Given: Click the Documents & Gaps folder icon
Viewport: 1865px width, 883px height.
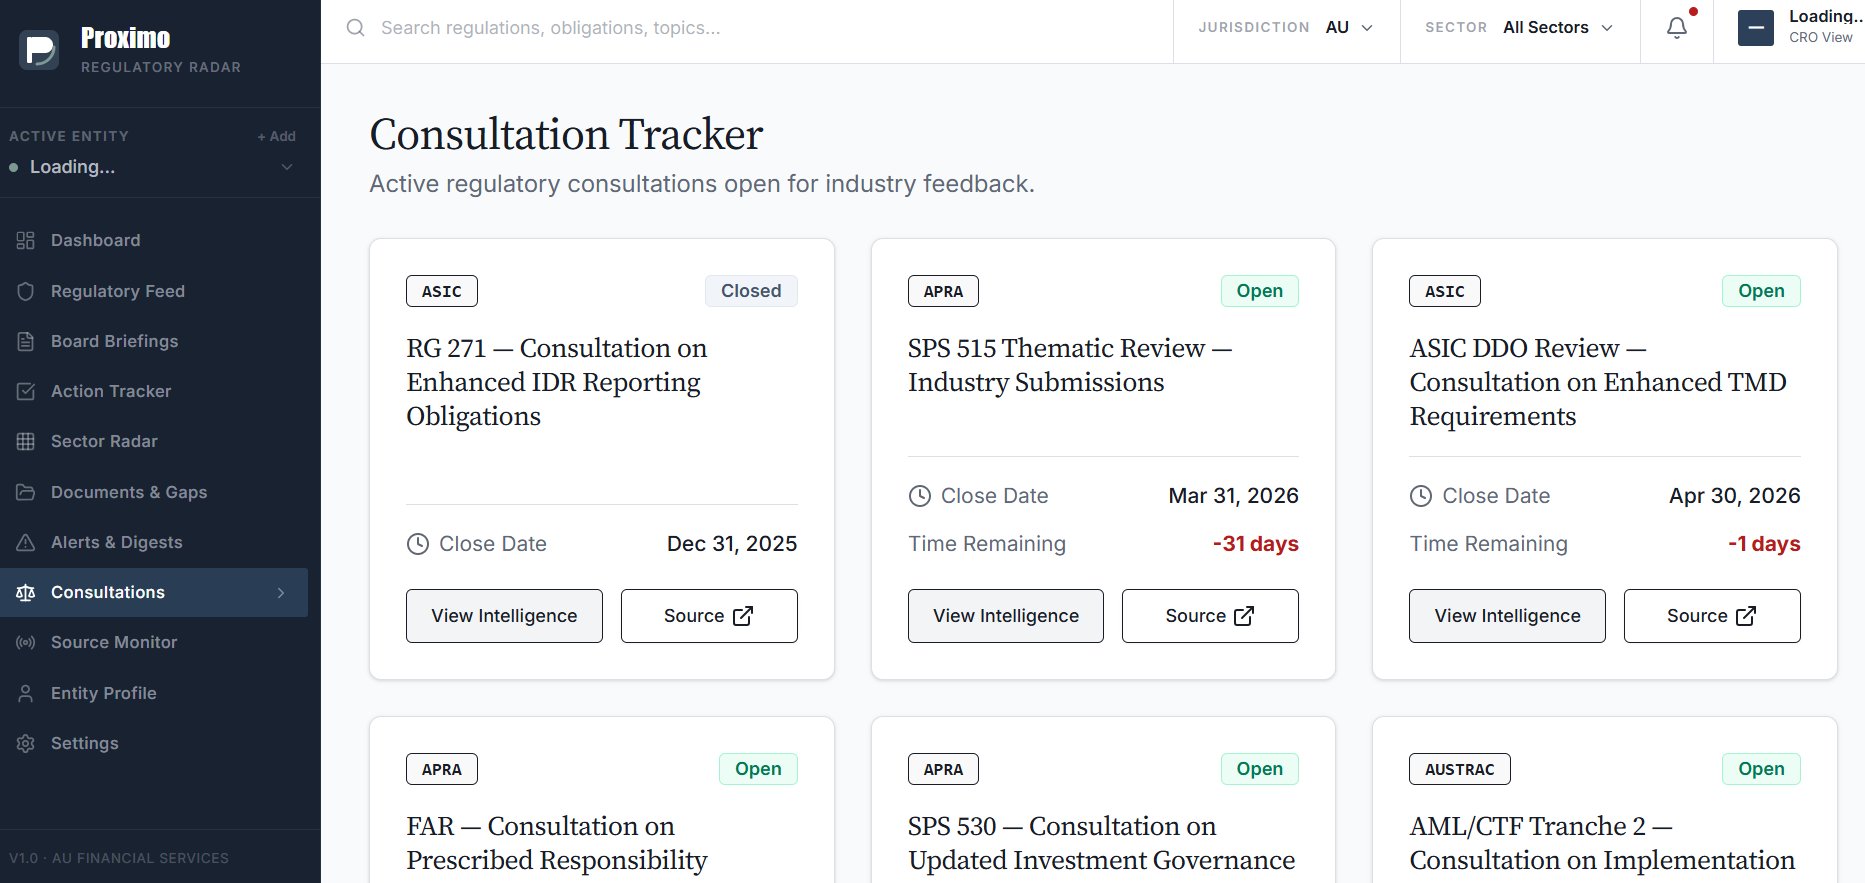Looking at the screenshot, I should [x=26, y=492].
